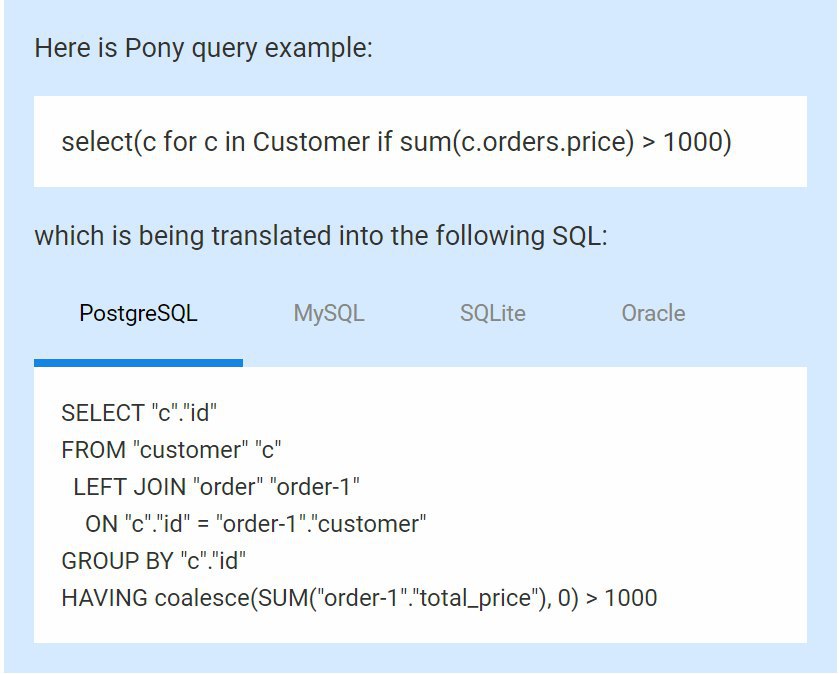Click the "order-1" alias after LEFT JOIN
Viewport: 840px width, 674px height.
pyautogui.click(x=315, y=487)
